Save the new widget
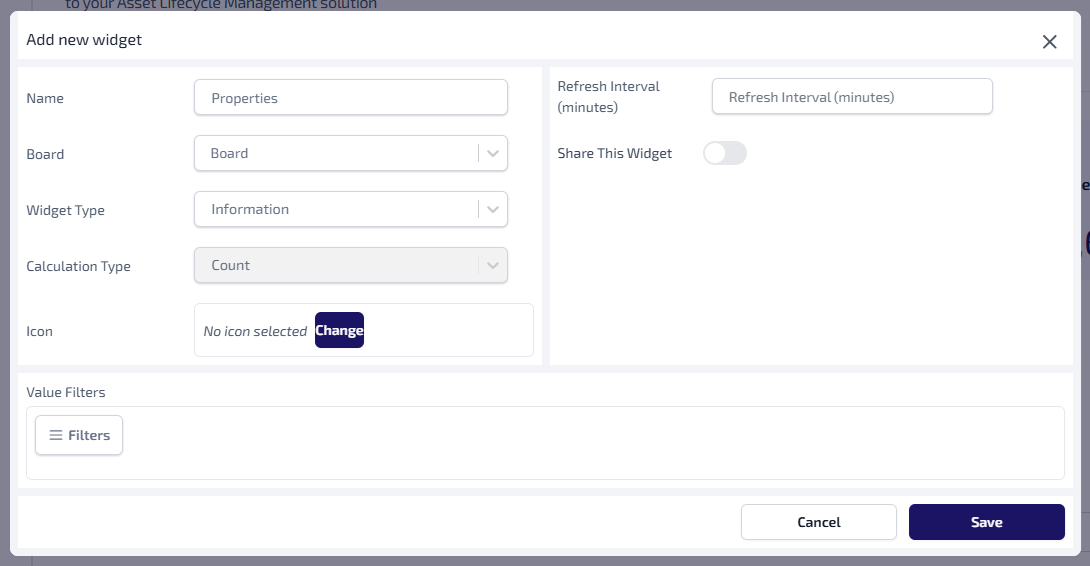The height and width of the screenshot is (566, 1090). coord(986,522)
